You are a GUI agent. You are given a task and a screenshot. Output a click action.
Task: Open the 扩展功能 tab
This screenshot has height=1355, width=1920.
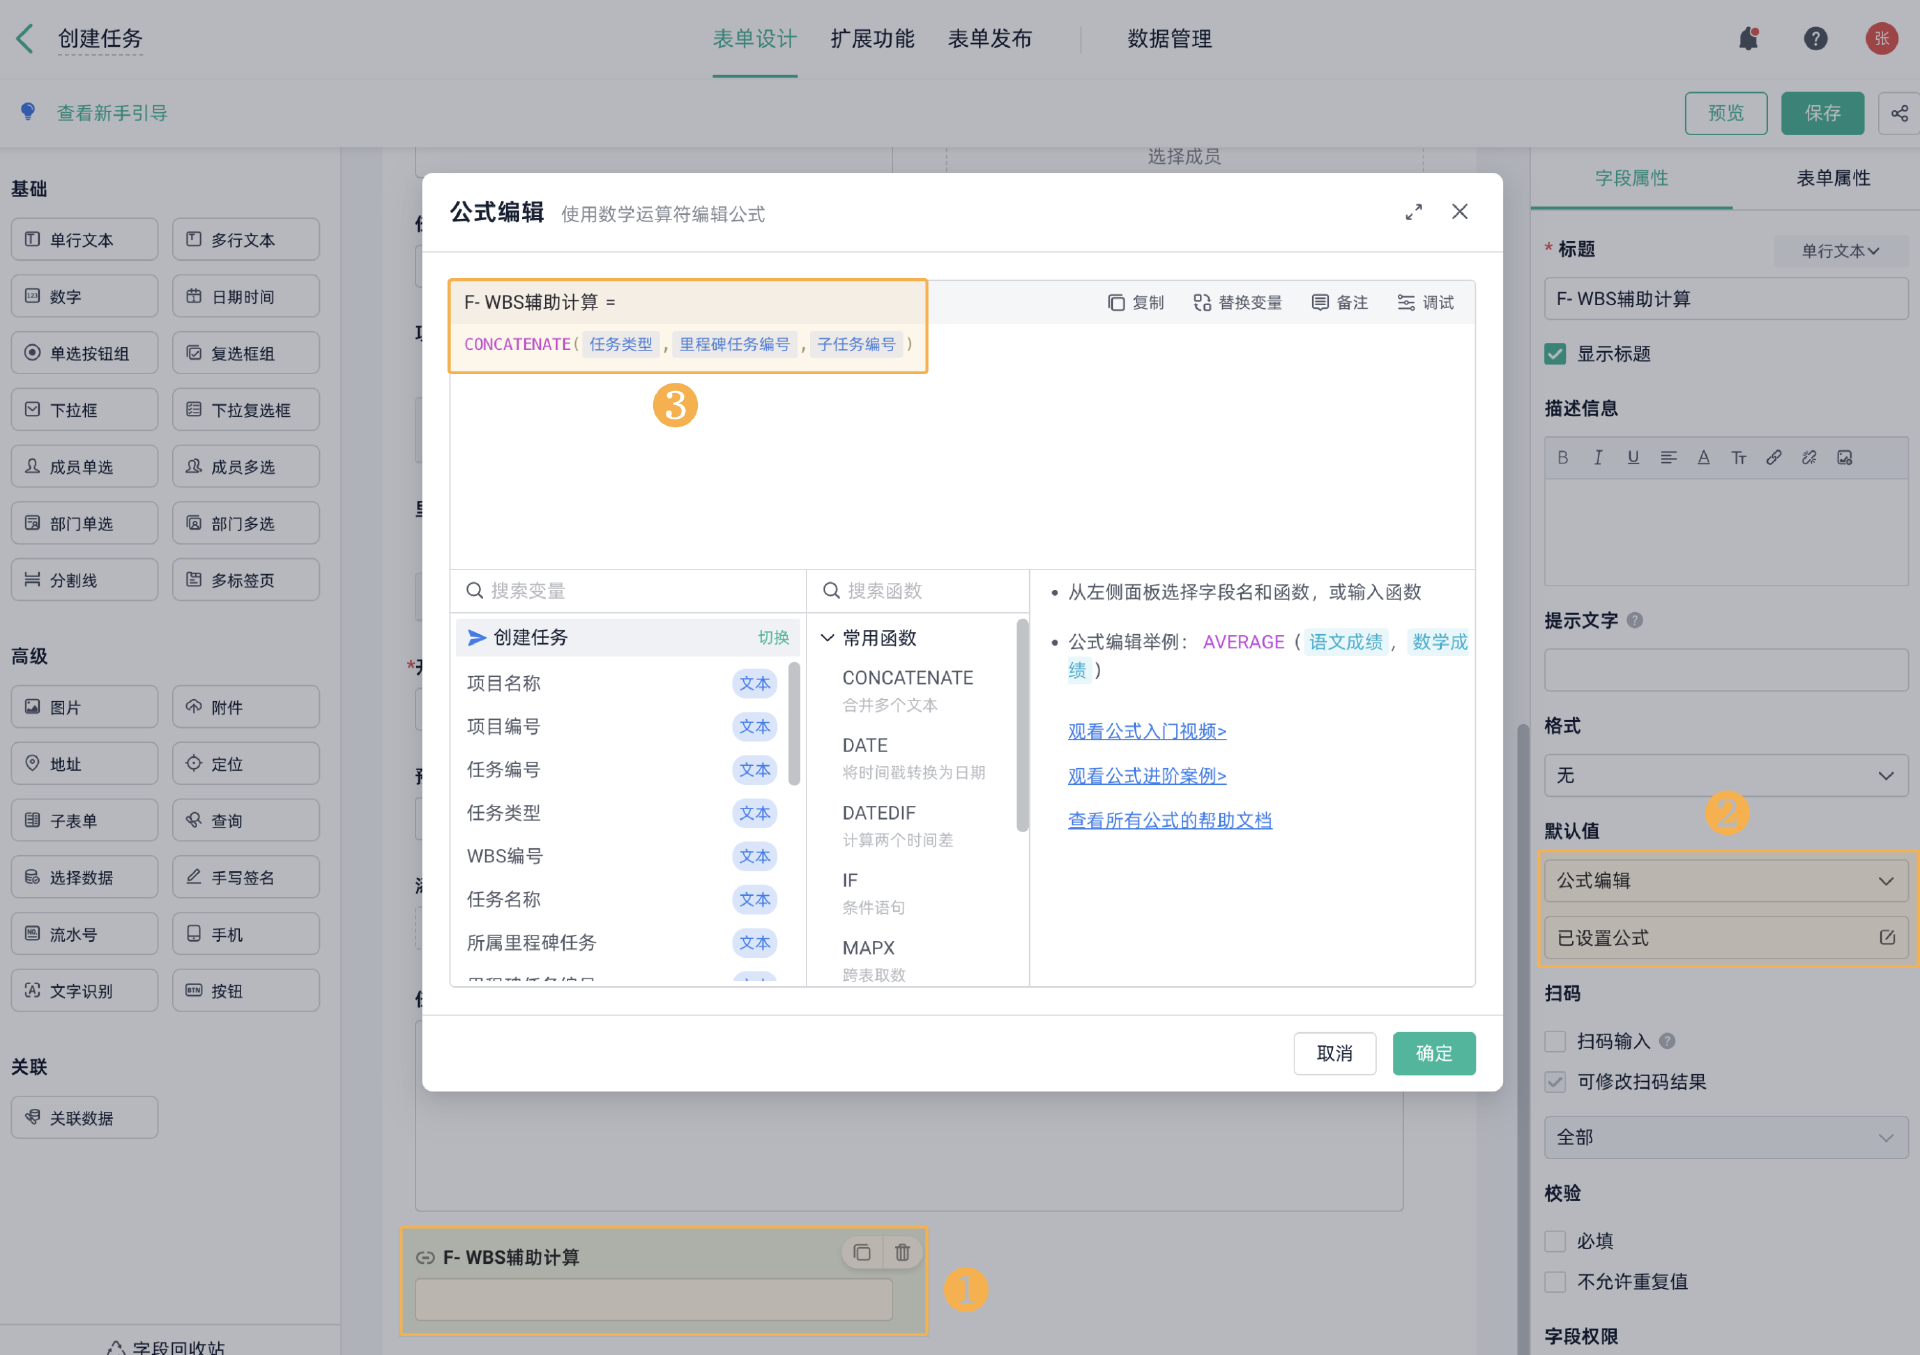pyautogui.click(x=872, y=39)
